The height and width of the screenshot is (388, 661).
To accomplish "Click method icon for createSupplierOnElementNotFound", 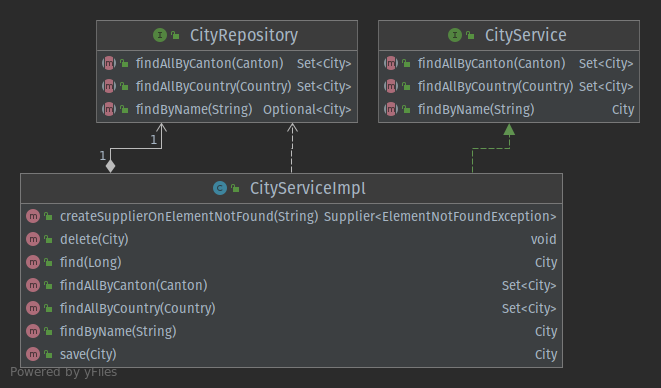I will pos(33,216).
